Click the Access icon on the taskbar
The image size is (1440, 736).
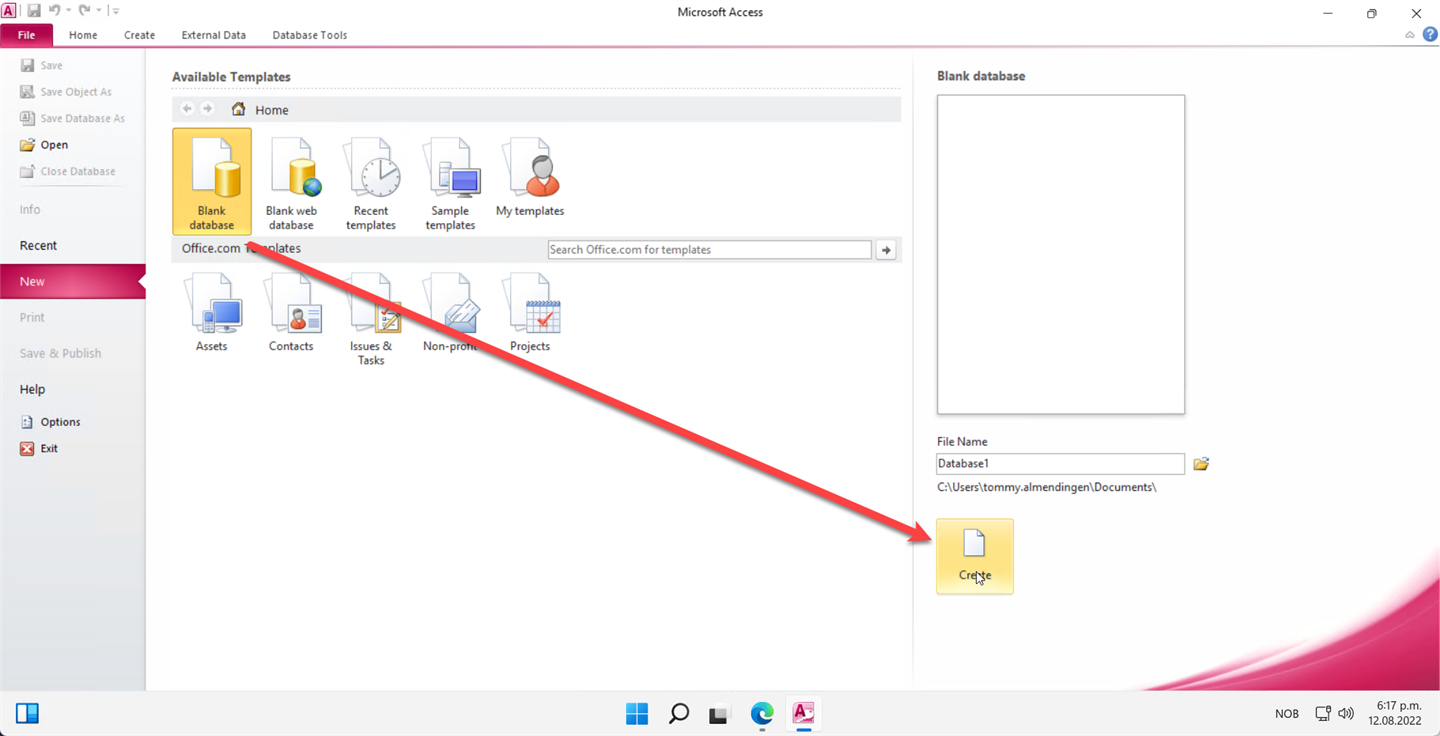pos(803,713)
